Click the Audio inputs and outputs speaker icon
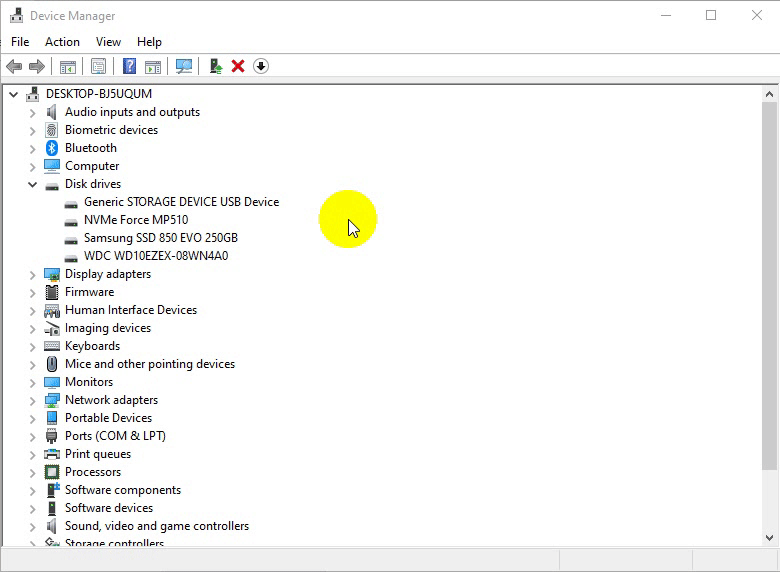Screen dimensions: 780x572 point(51,112)
